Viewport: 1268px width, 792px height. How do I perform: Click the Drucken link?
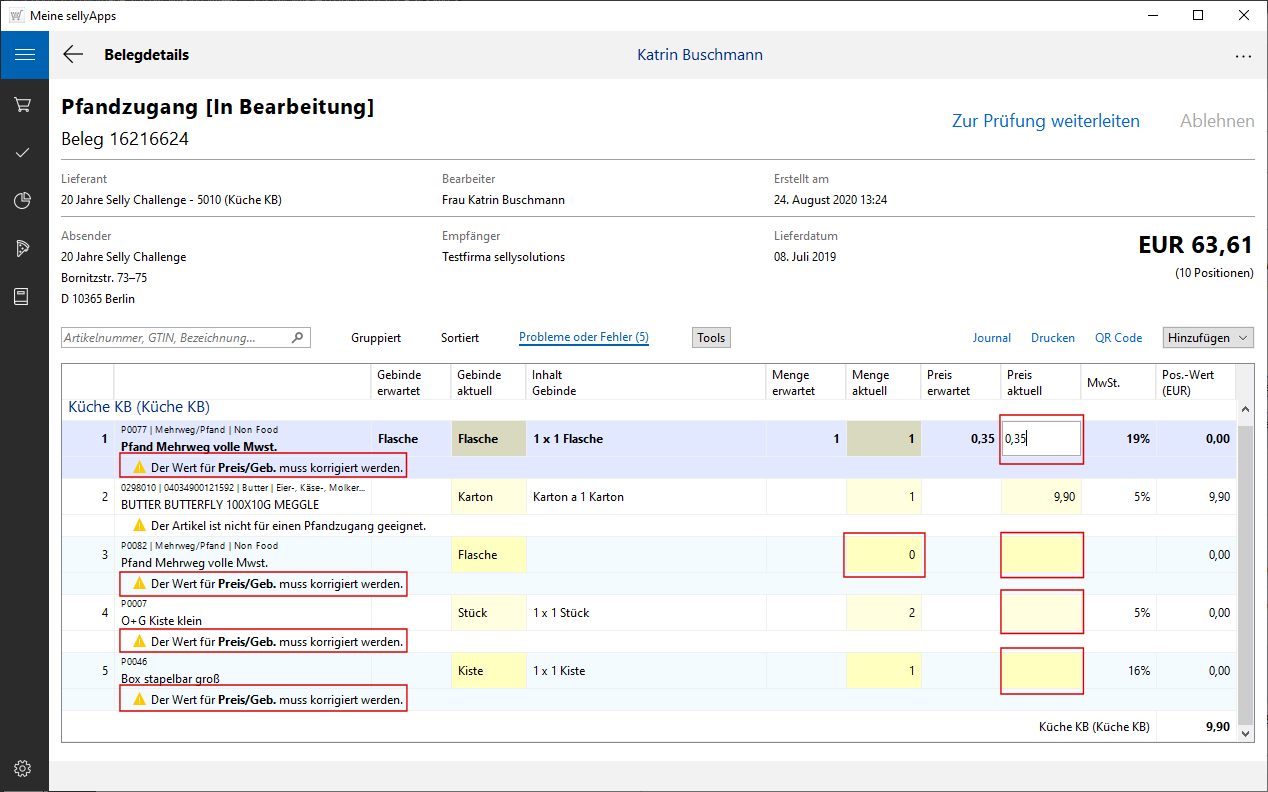[x=1053, y=338]
